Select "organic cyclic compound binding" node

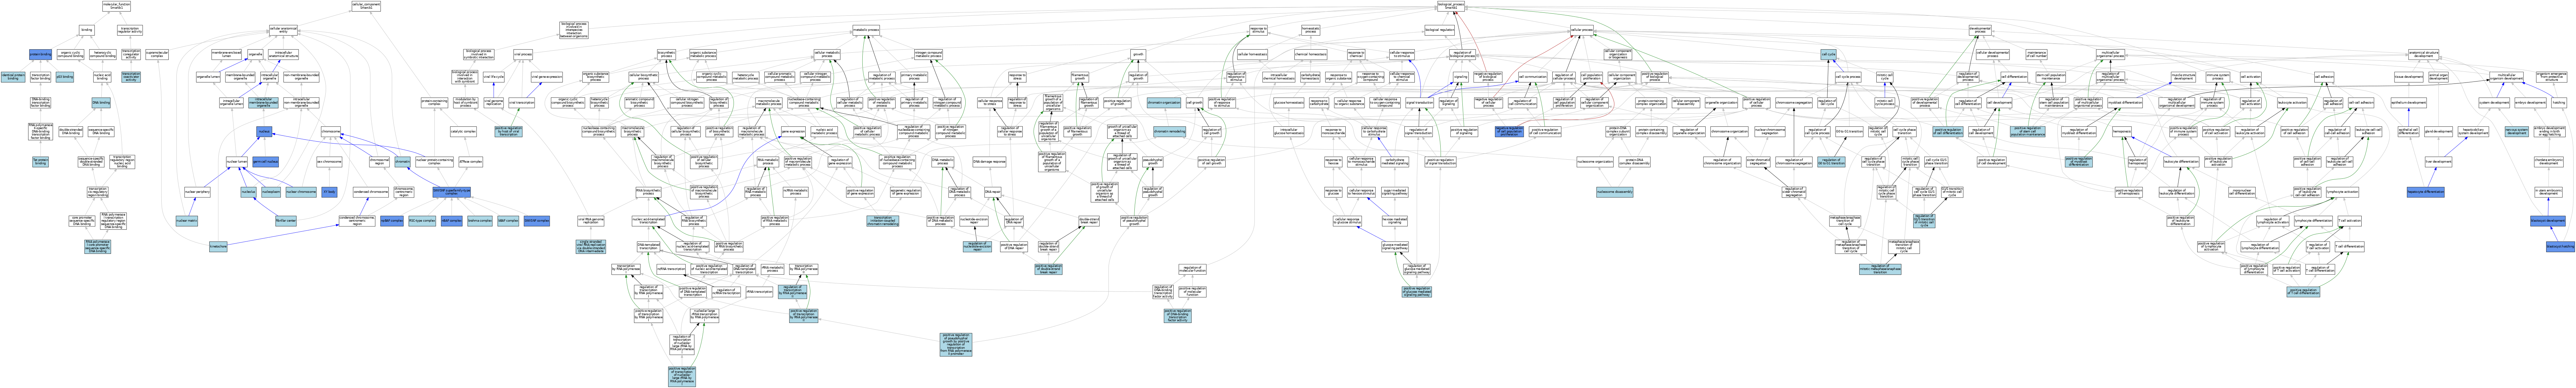(x=70, y=54)
